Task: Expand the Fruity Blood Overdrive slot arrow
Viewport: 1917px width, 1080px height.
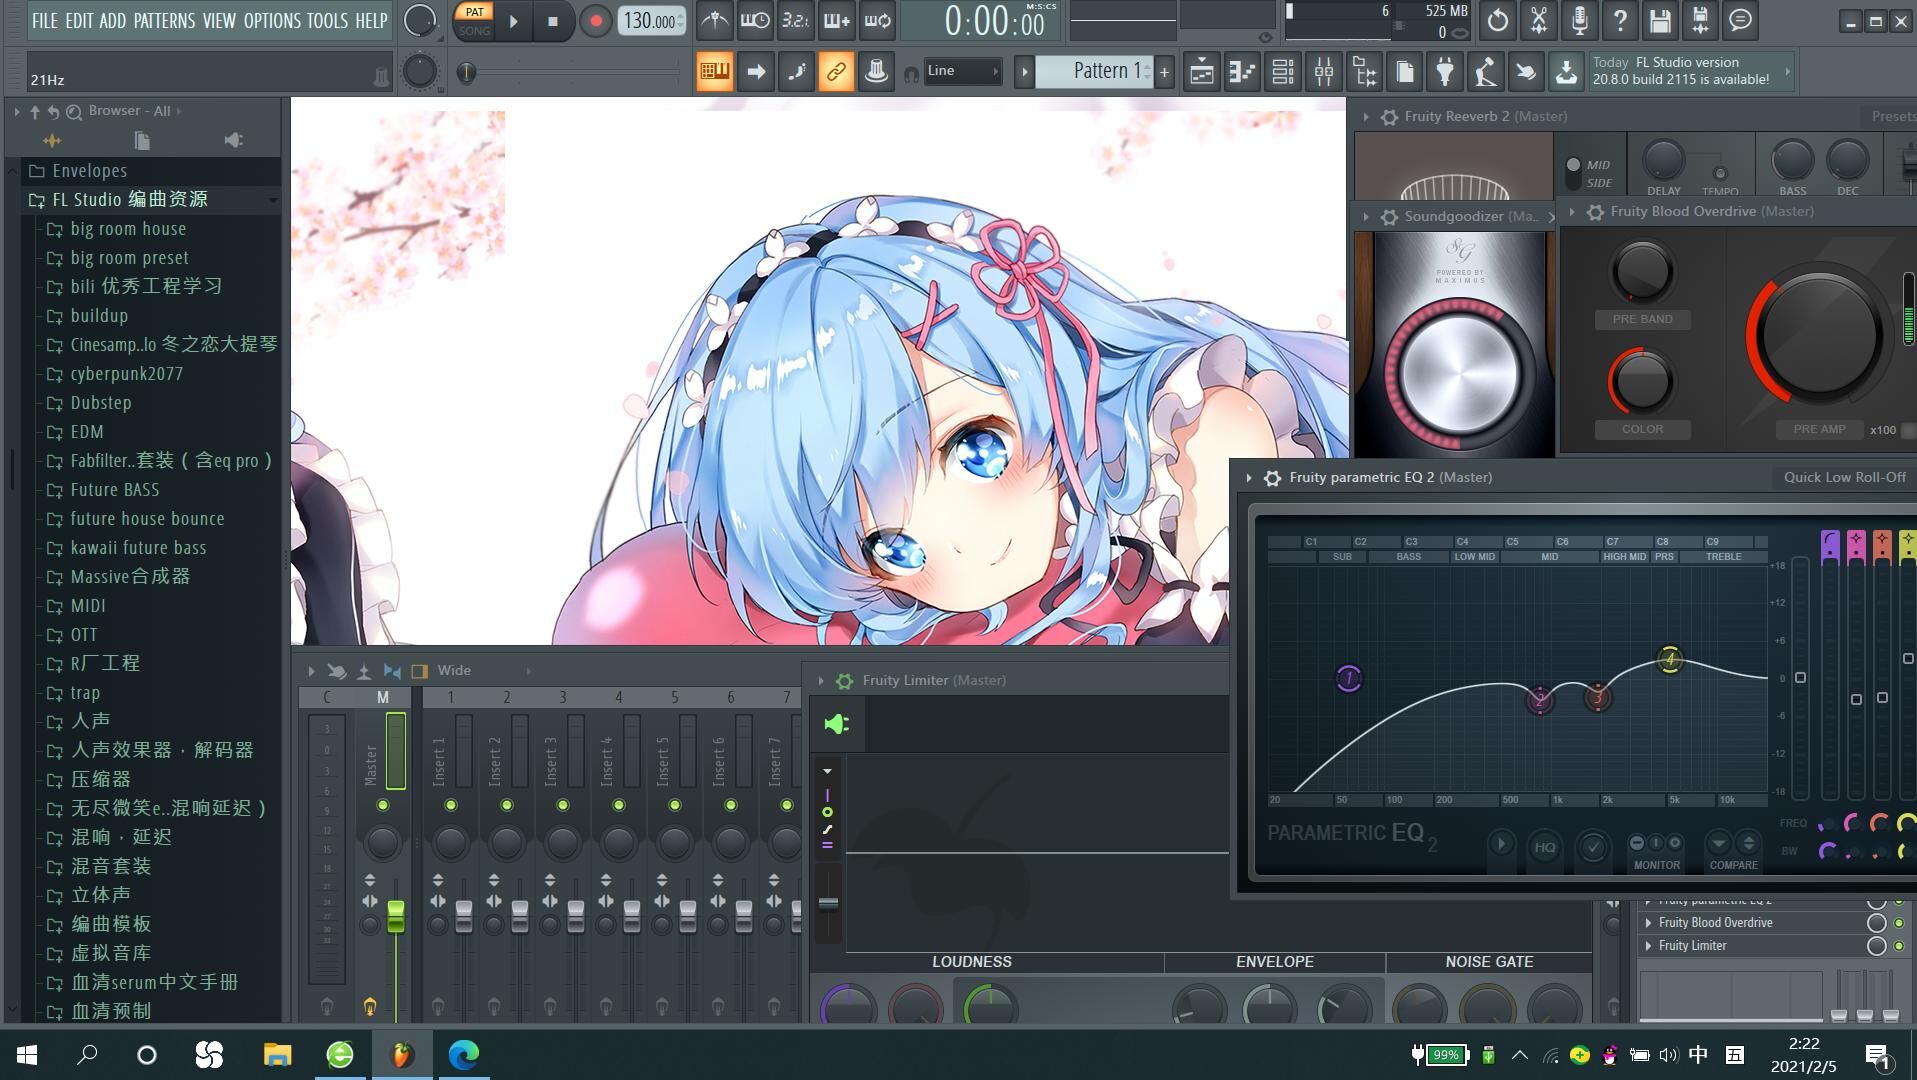Action: tap(1648, 923)
